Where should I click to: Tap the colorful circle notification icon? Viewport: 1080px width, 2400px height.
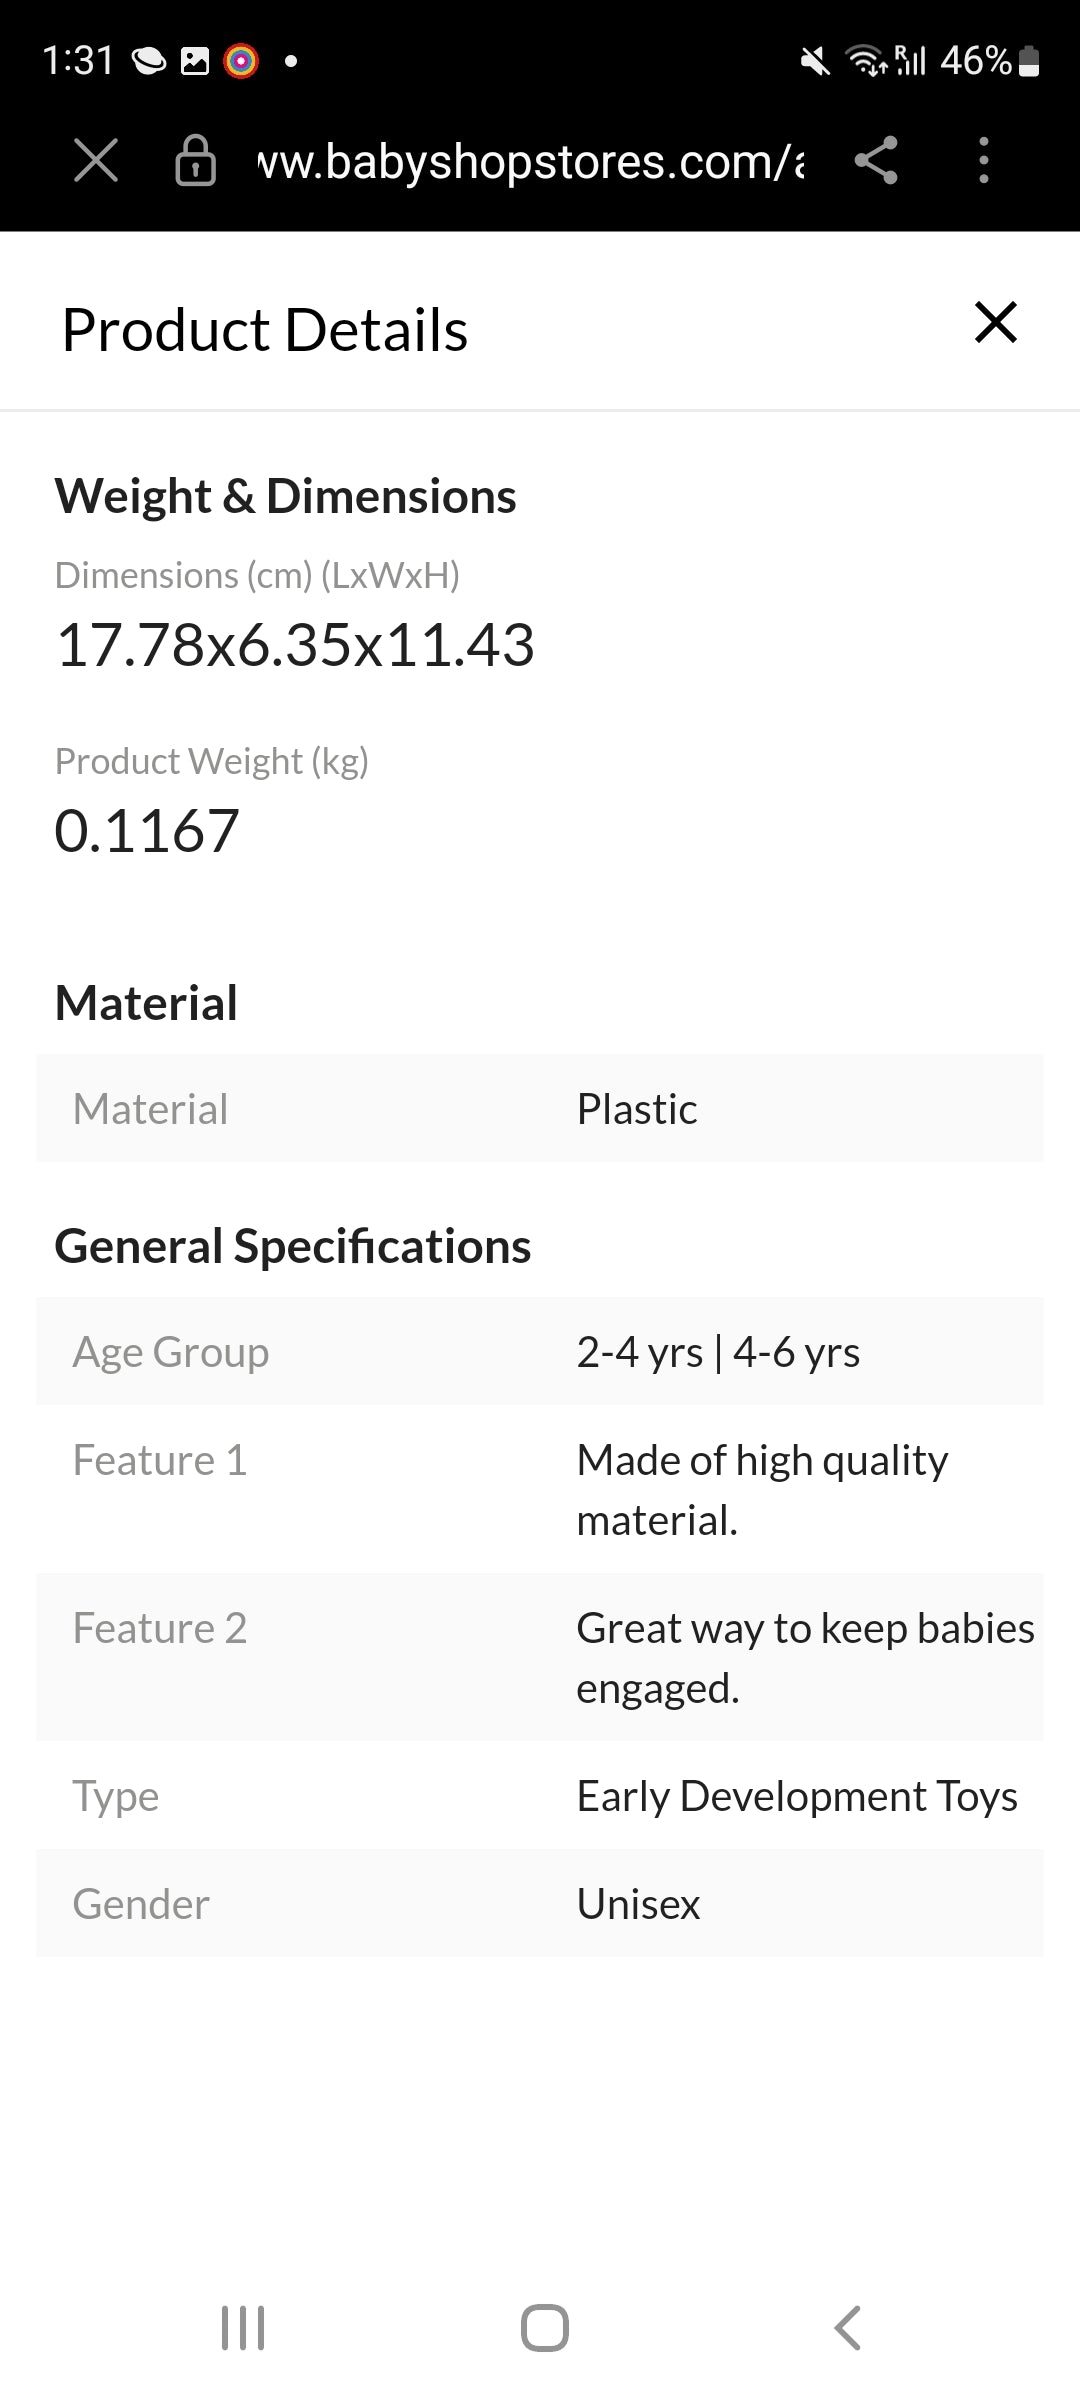coord(241,62)
